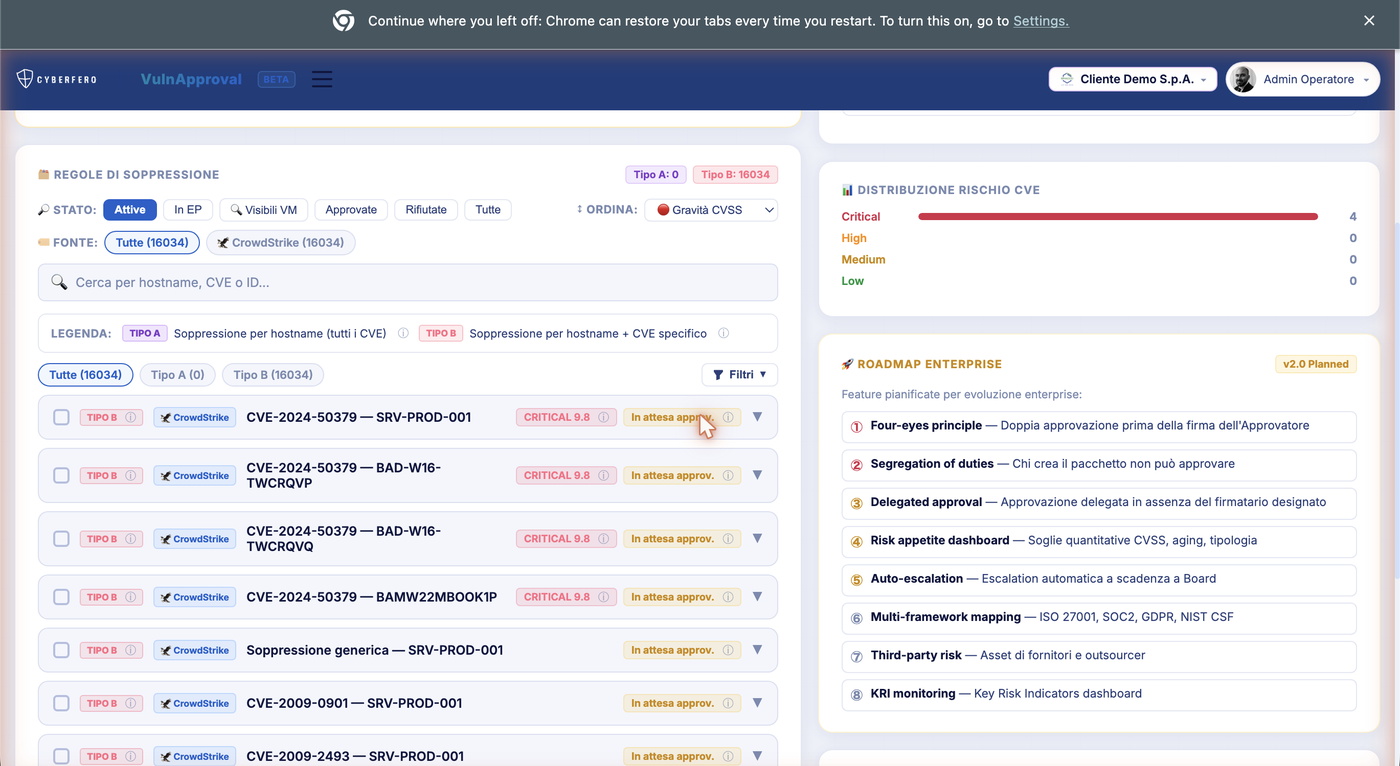
Task: Click the Cyberfero shield logo
Action: pyautogui.click(x=26, y=79)
